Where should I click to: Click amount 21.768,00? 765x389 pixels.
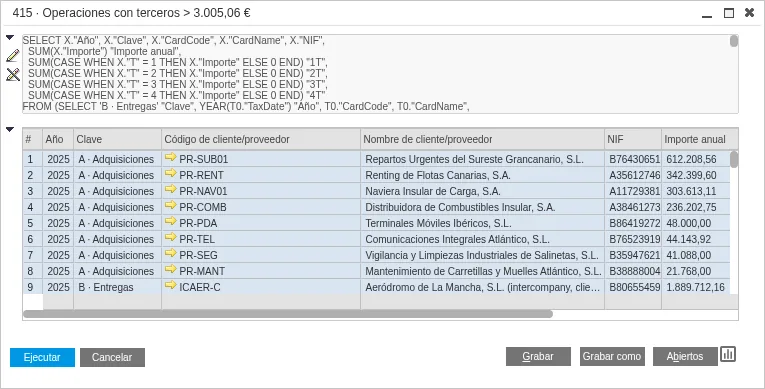click(x=689, y=271)
